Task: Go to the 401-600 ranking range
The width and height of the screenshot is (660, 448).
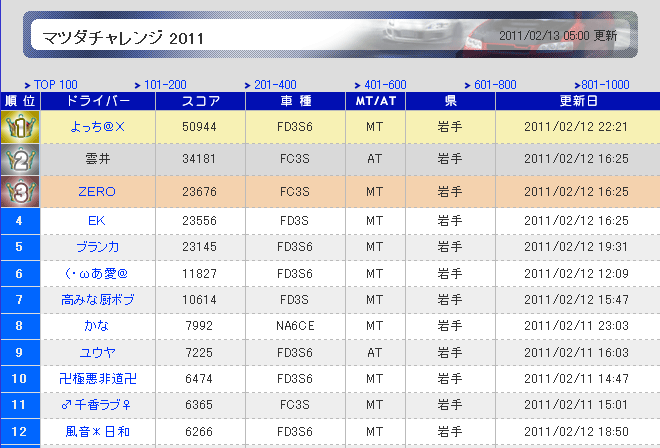Action: click(x=385, y=85)
